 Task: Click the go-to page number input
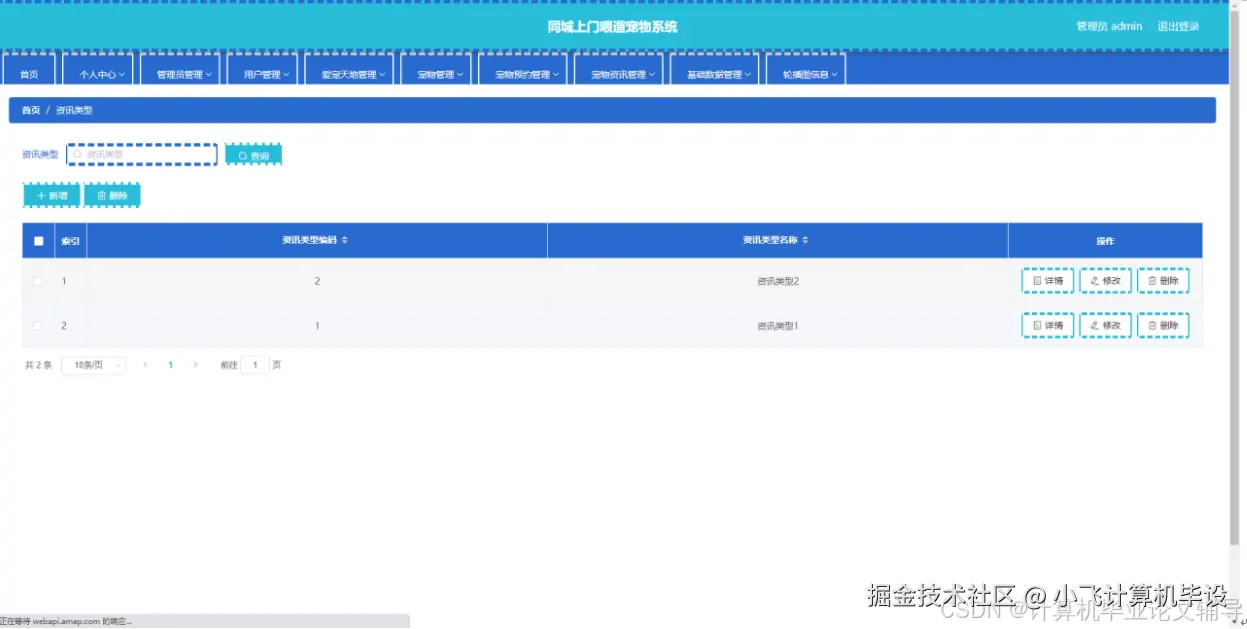coord(255,365)
